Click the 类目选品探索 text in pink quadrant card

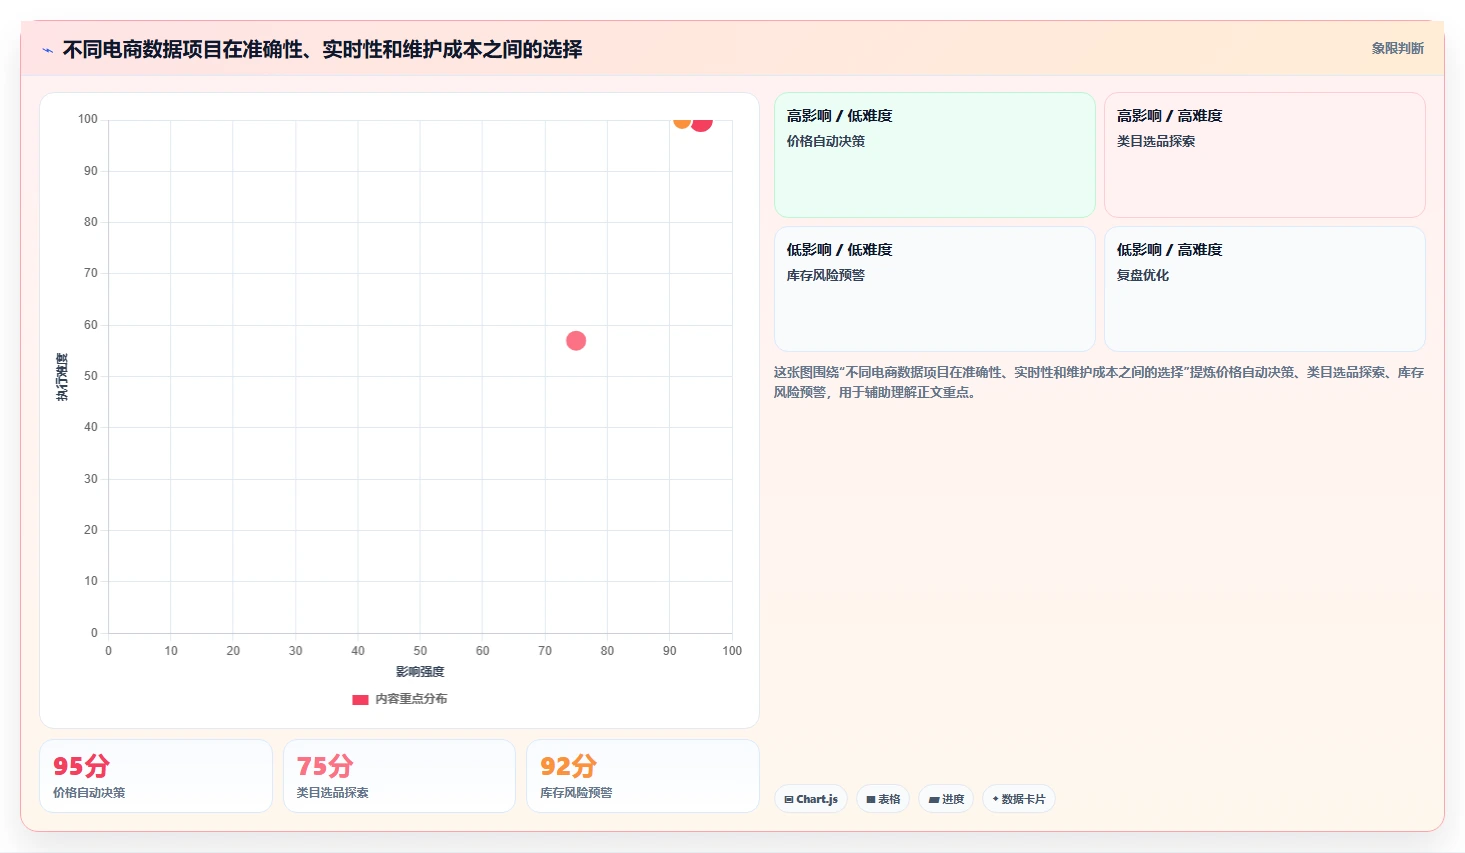click(1156, 141)
